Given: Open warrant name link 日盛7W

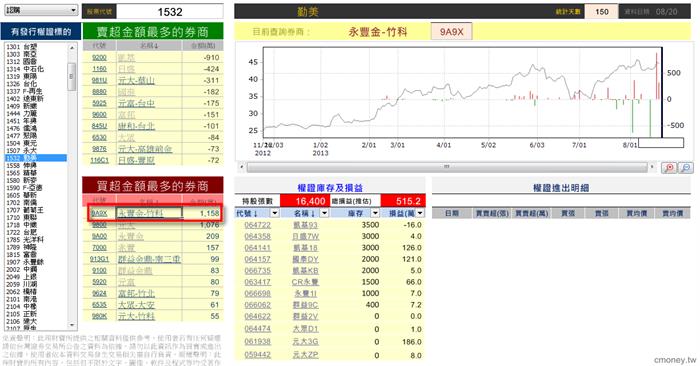Looking at the screenshot, I should click(305, 236).
